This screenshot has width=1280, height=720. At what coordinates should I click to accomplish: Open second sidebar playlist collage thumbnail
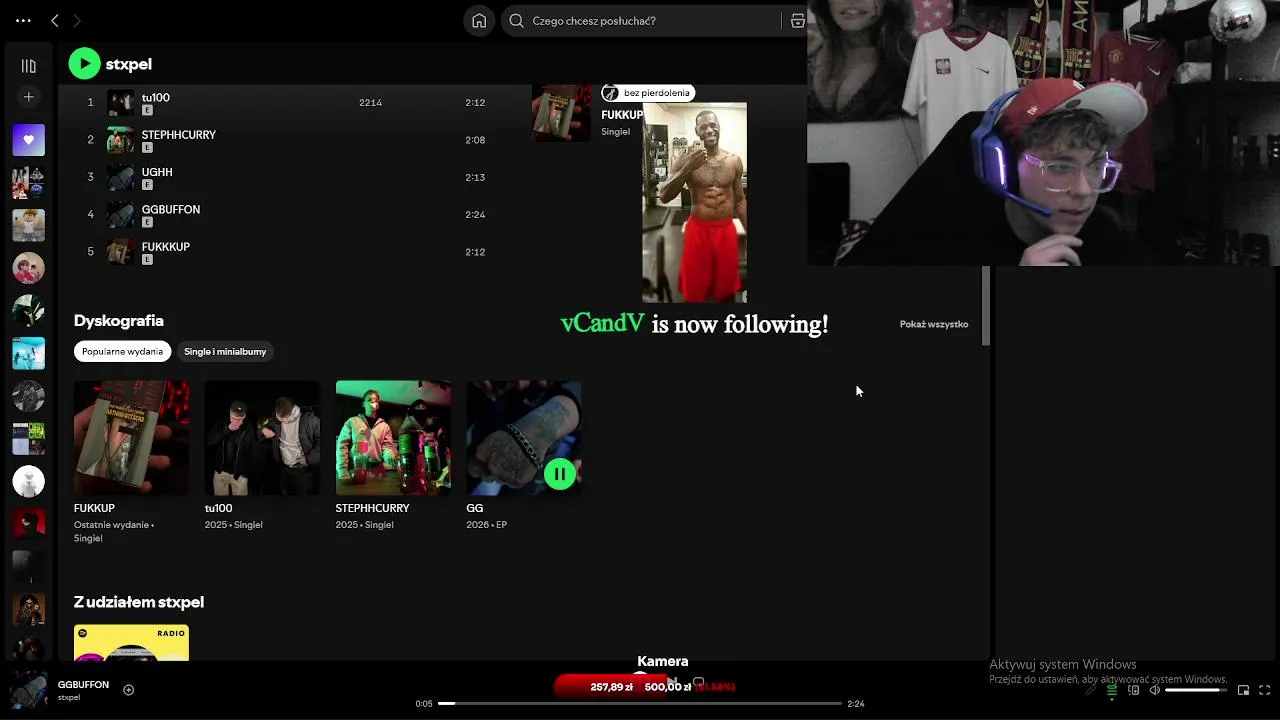coord(28,183)
